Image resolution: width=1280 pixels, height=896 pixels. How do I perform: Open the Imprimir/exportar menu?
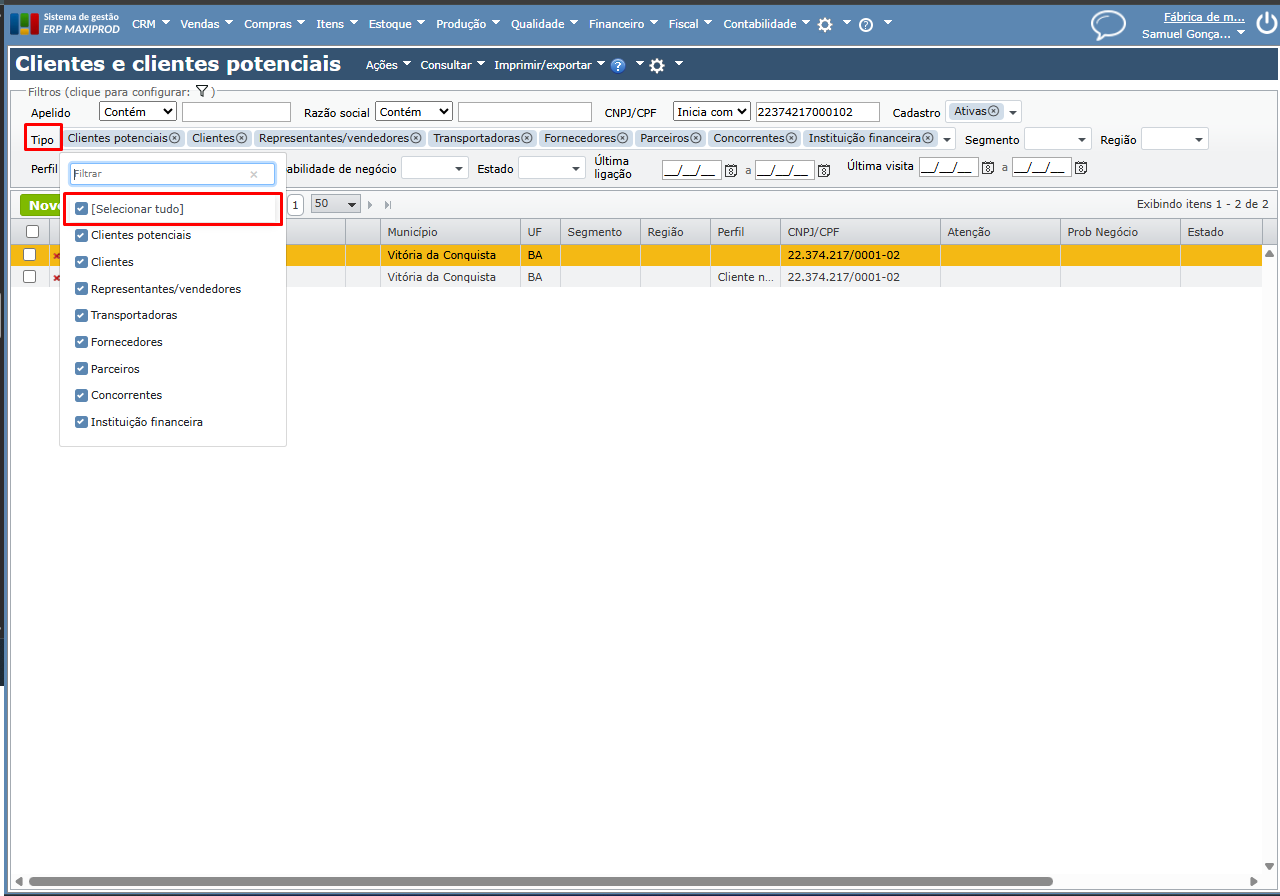pos(550,65)
